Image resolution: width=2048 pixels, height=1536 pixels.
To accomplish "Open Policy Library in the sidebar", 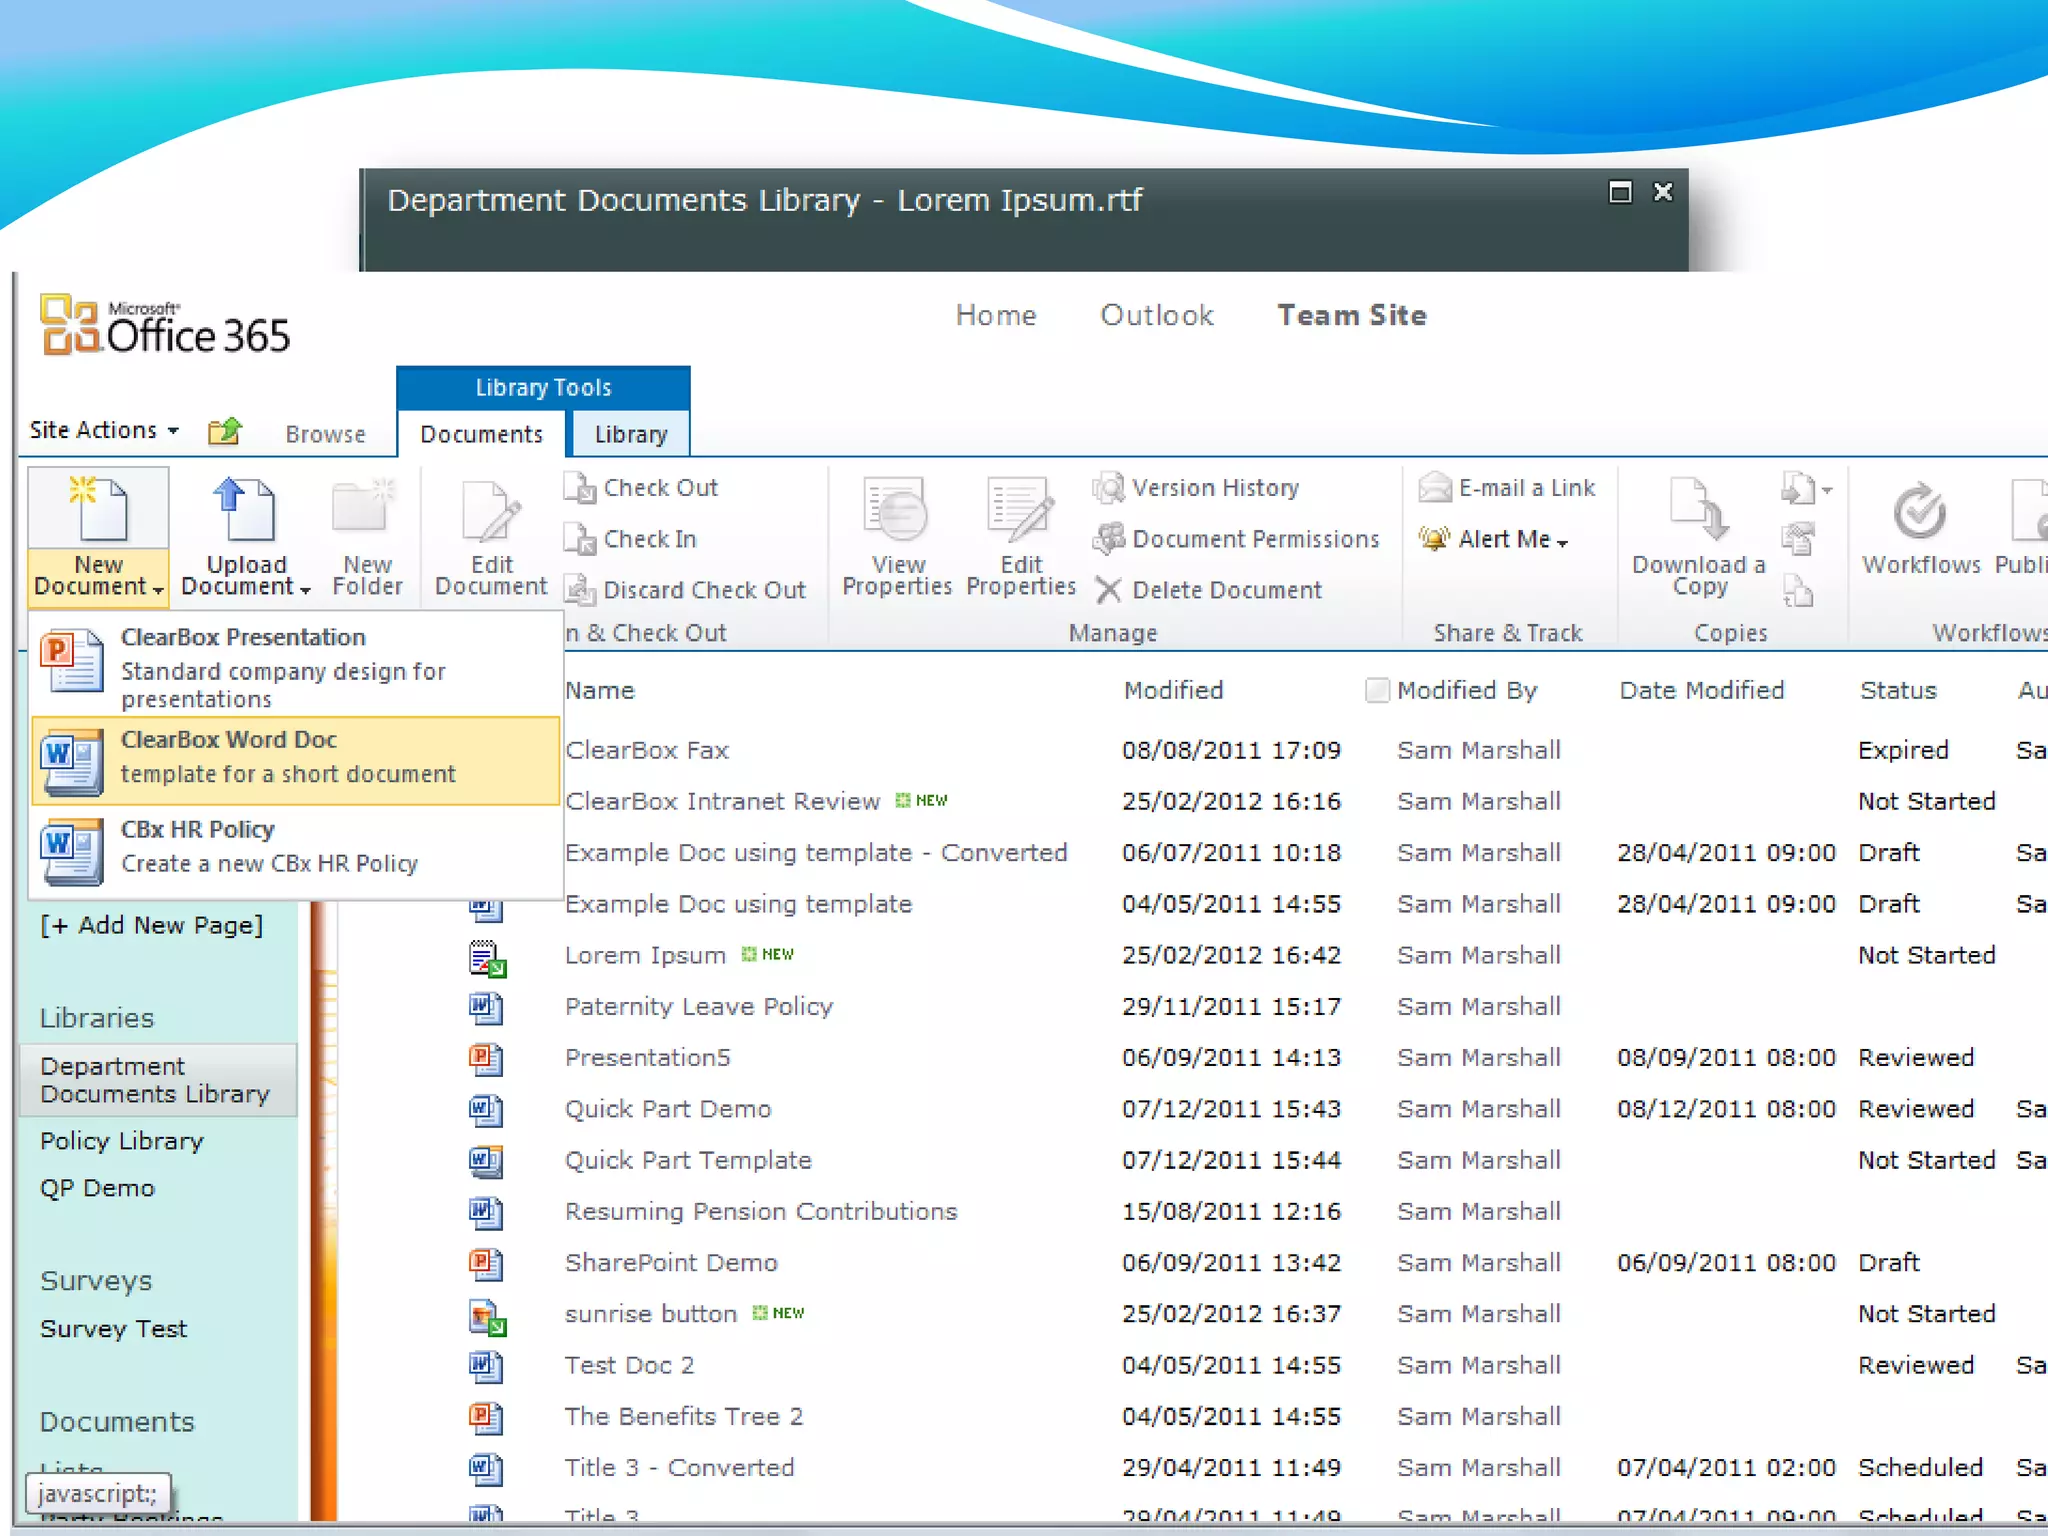I will pos(121,1141).
